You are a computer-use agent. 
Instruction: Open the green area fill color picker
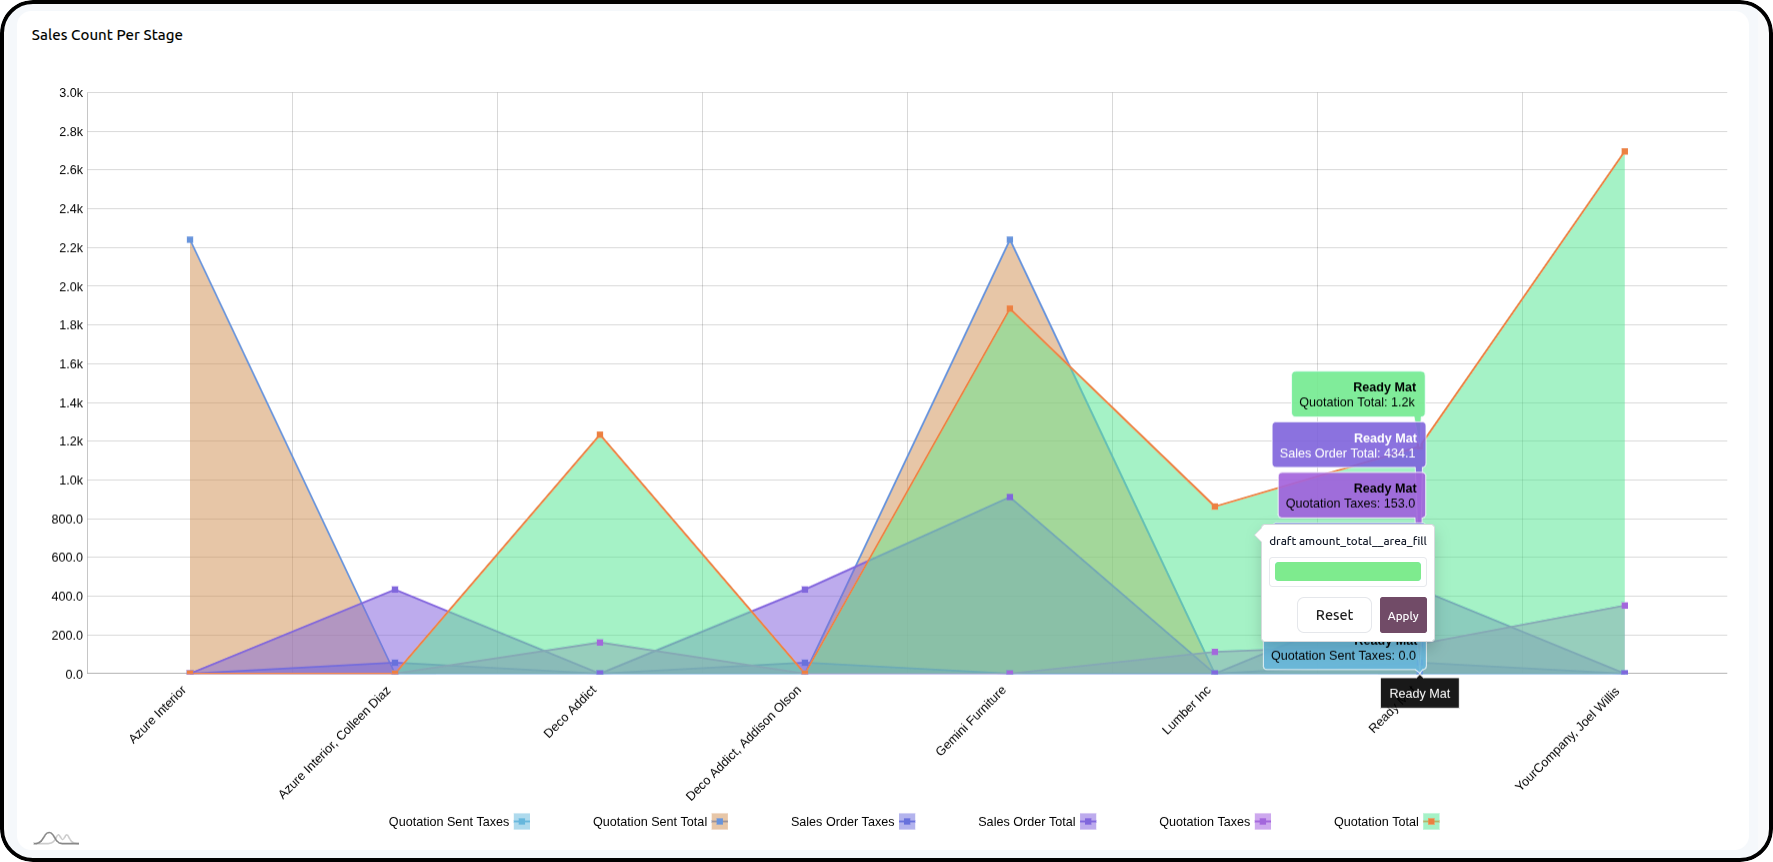pyautogui.click(x=1347, y=572)
